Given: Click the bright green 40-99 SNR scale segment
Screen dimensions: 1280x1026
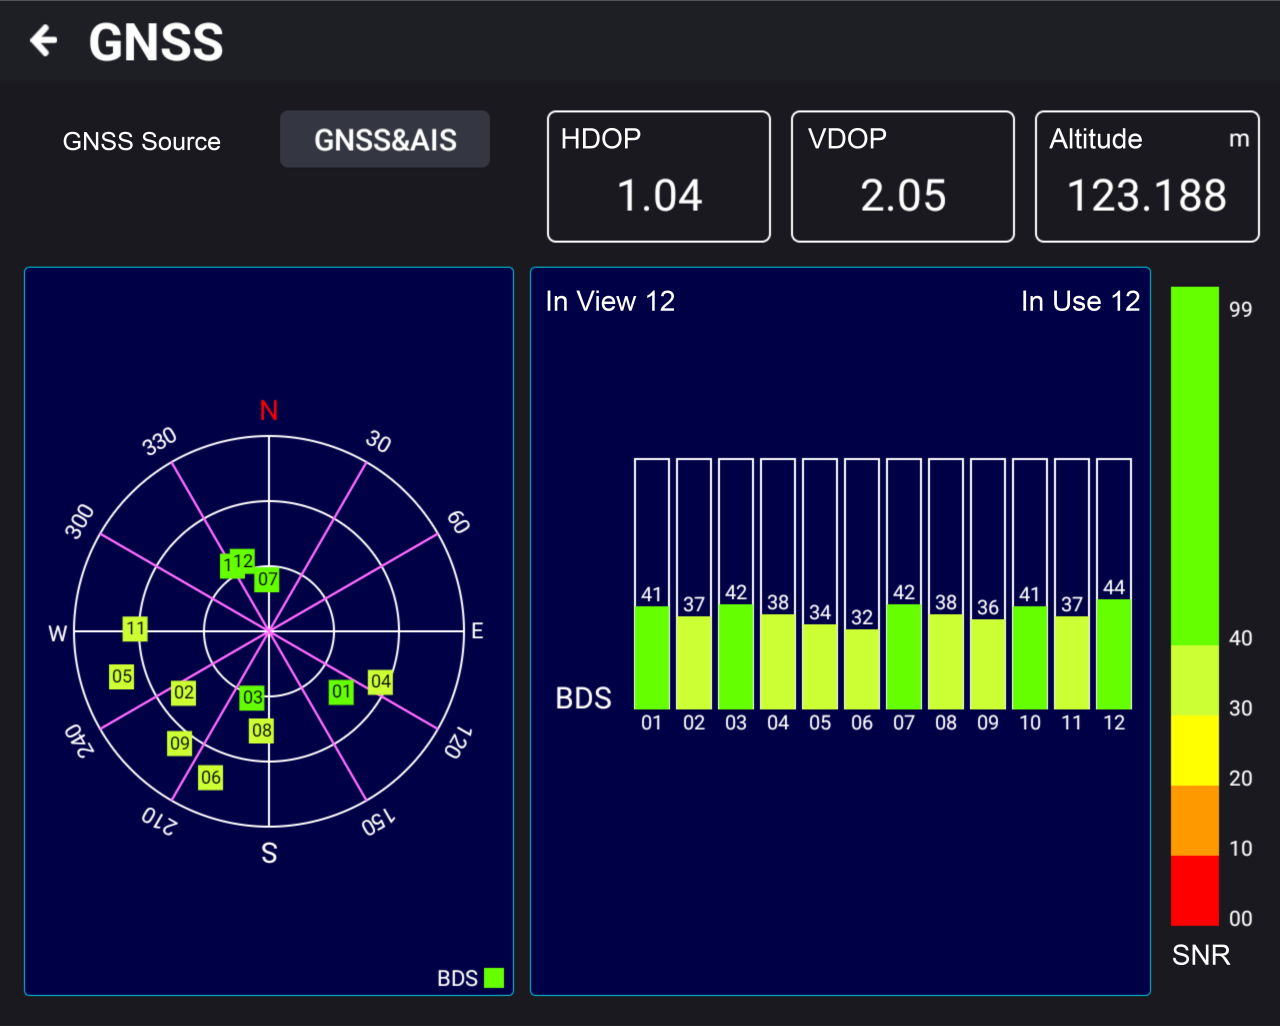Looking at the screenshot, I should [x=1195, y=466].
